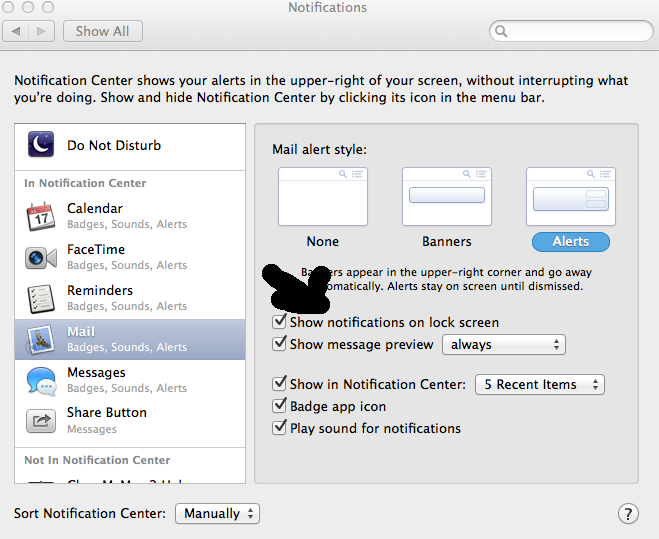Click the Share Button arrow icon

tap(41, 421)
